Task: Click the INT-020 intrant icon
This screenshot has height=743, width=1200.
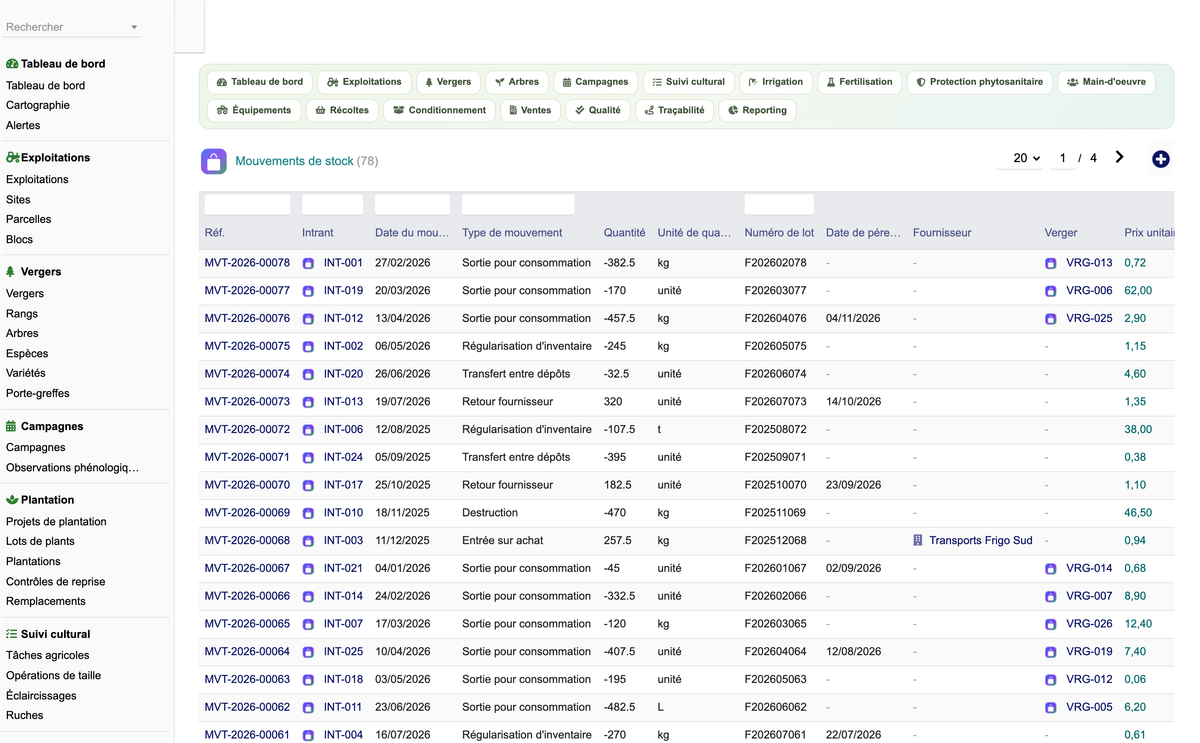Action: [308, 374]
